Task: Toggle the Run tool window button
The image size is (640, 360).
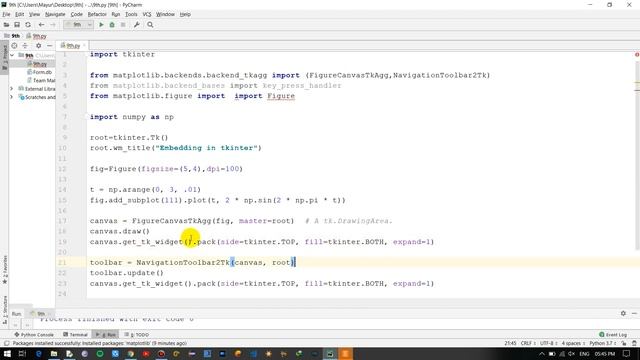Action: coord(106,335)
